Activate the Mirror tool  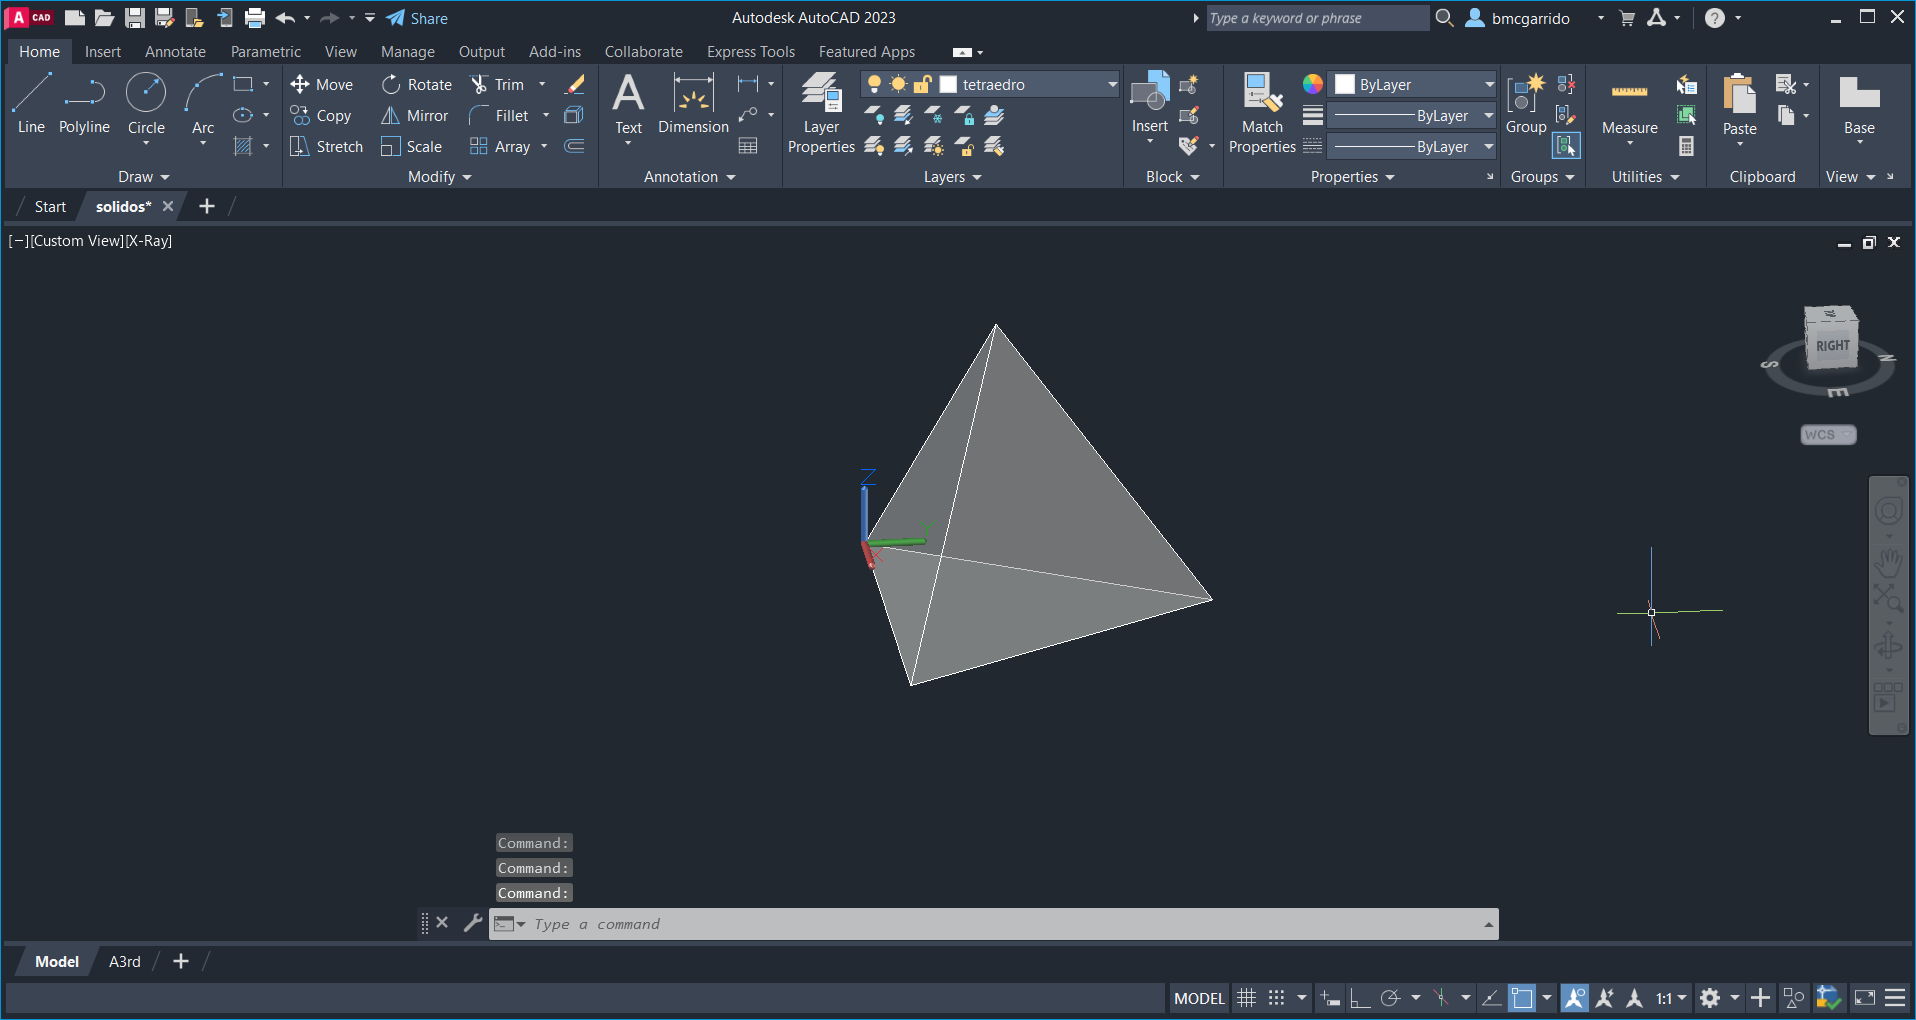coord(415,116)
